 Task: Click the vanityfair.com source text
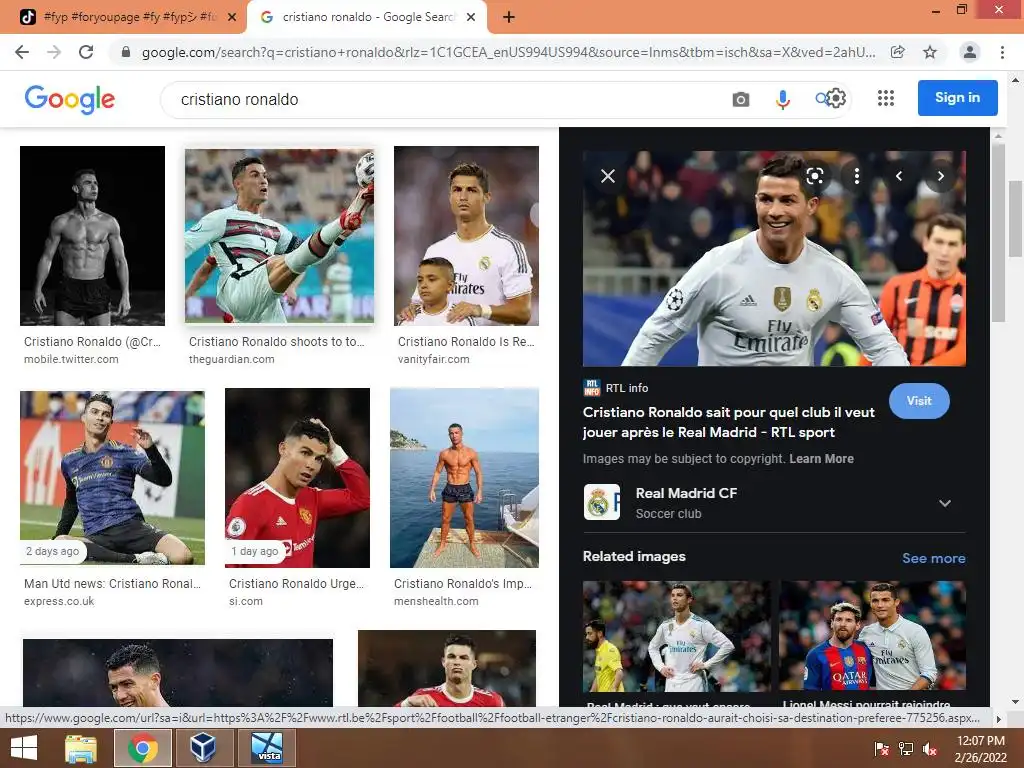(434, 359)
